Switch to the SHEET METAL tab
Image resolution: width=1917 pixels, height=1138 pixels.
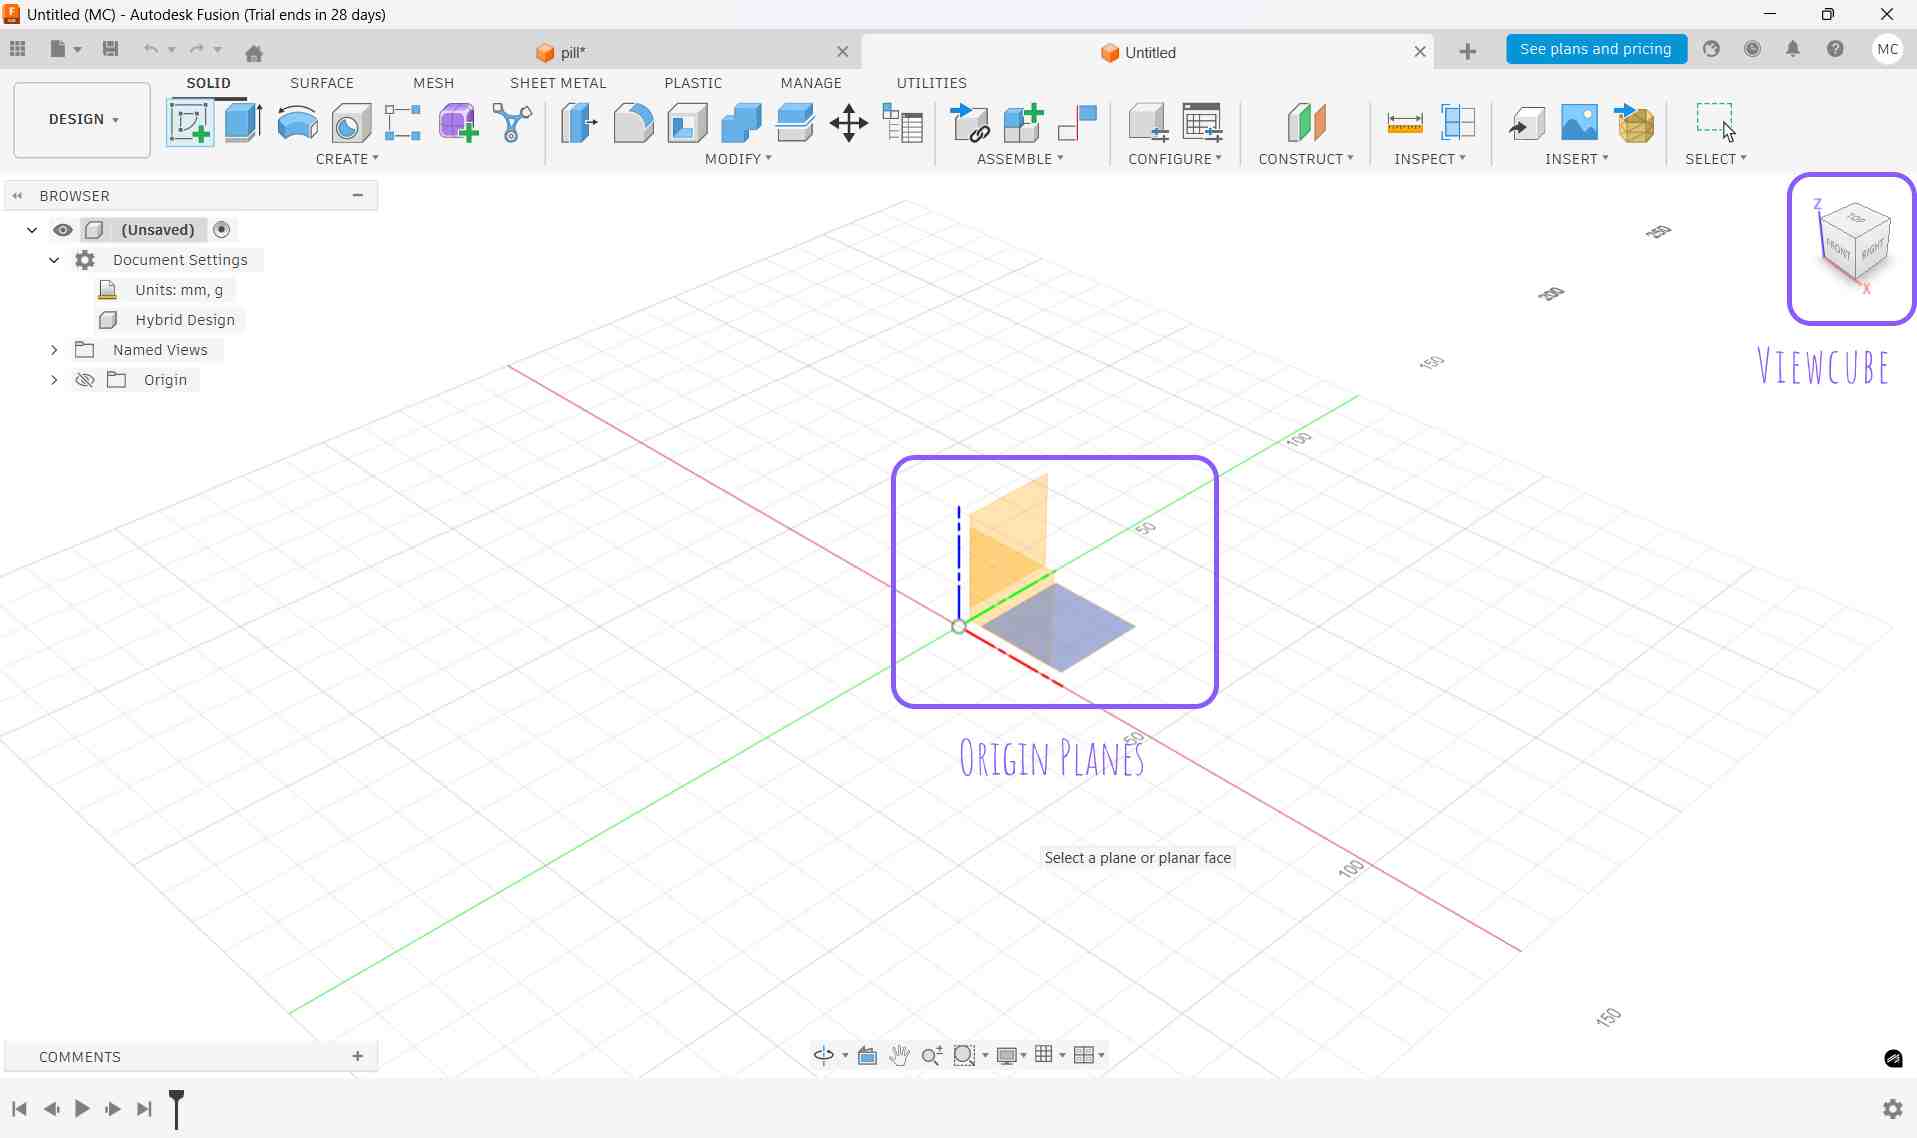click(558, 83)
